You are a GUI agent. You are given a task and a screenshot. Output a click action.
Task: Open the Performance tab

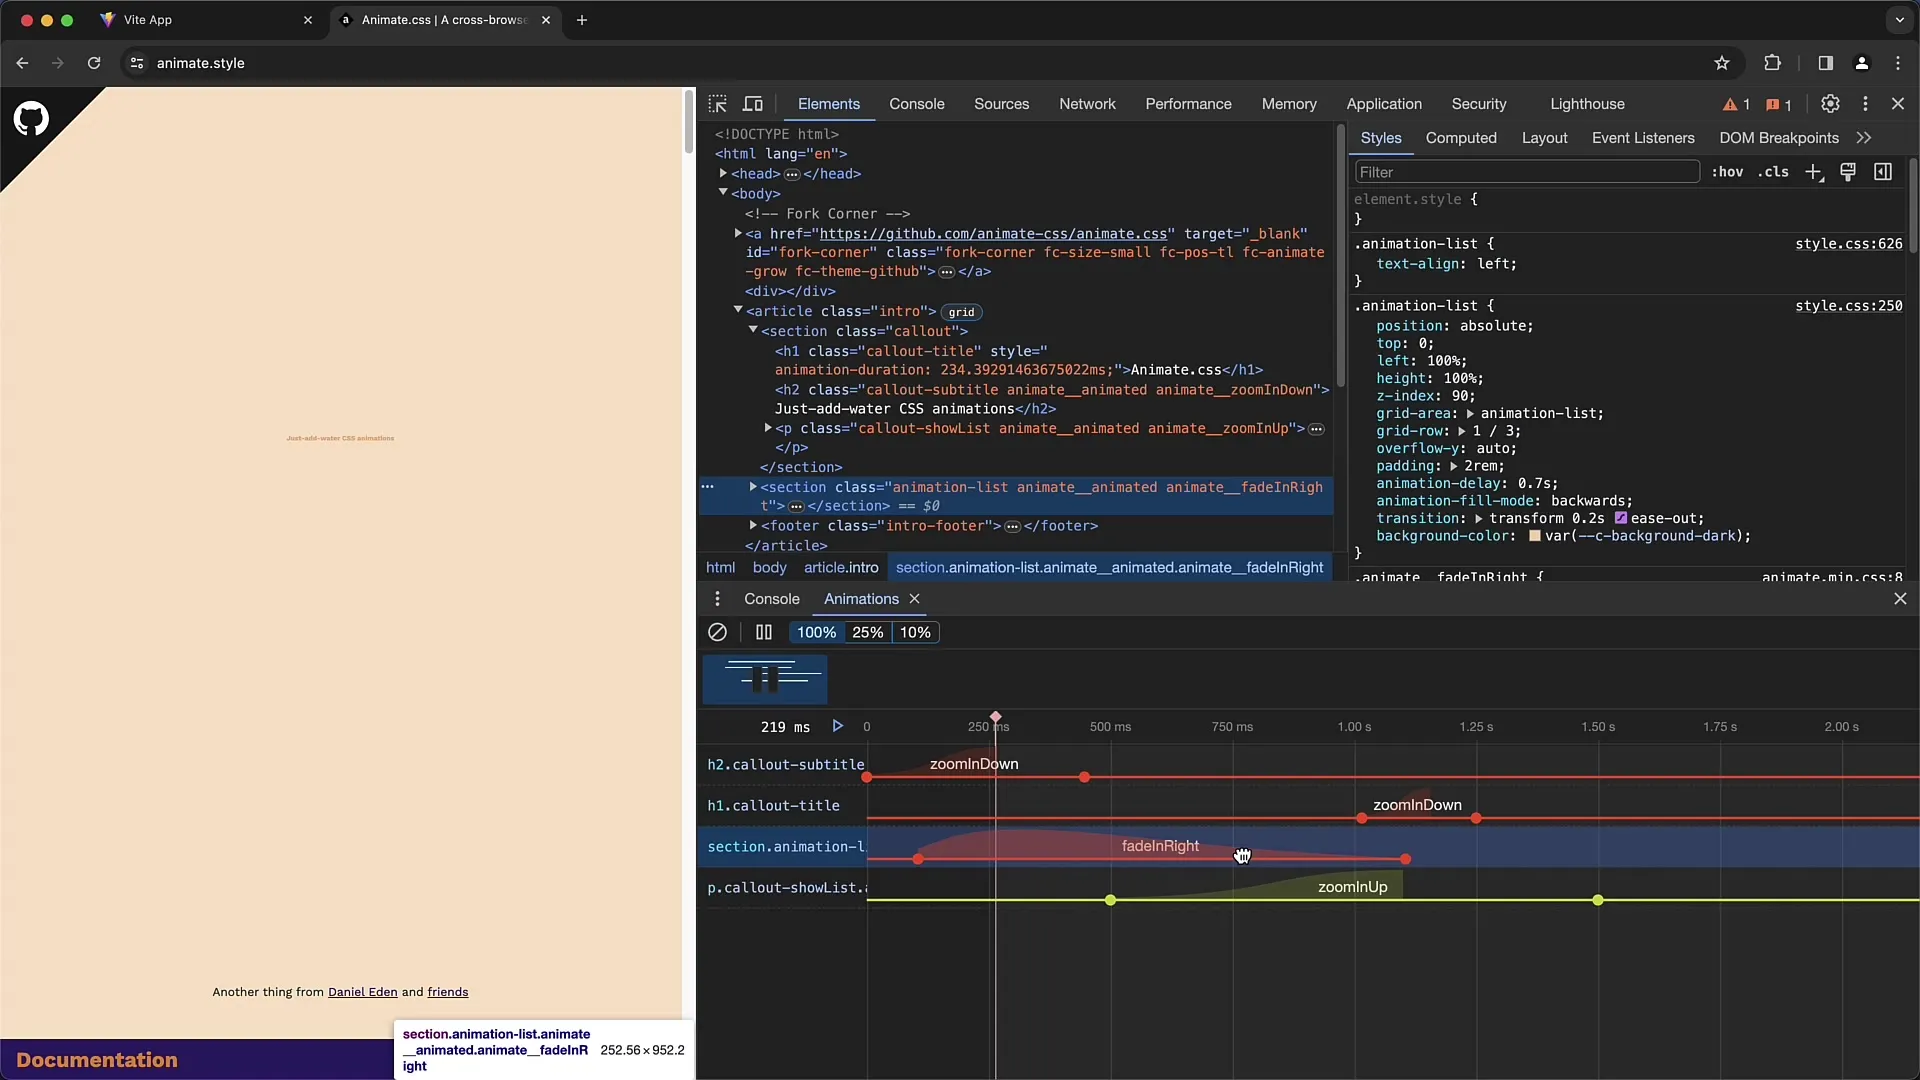1188,104
